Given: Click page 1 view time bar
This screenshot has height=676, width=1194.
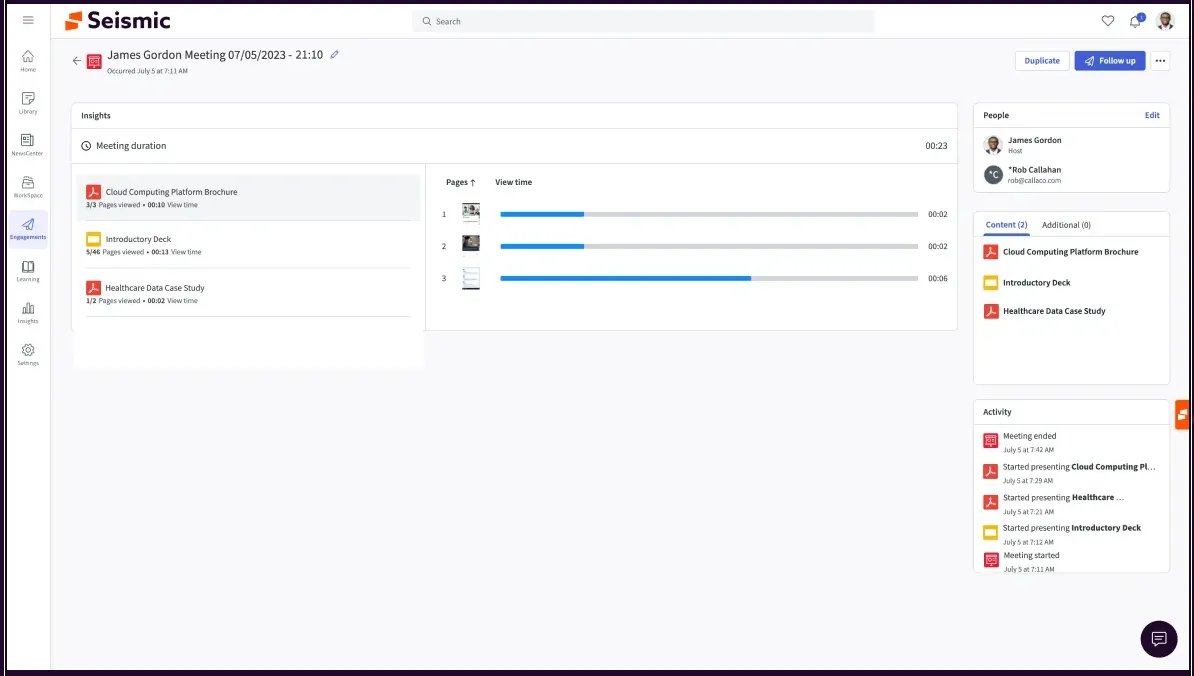Looking at the screenshot, I should point(708,215).
